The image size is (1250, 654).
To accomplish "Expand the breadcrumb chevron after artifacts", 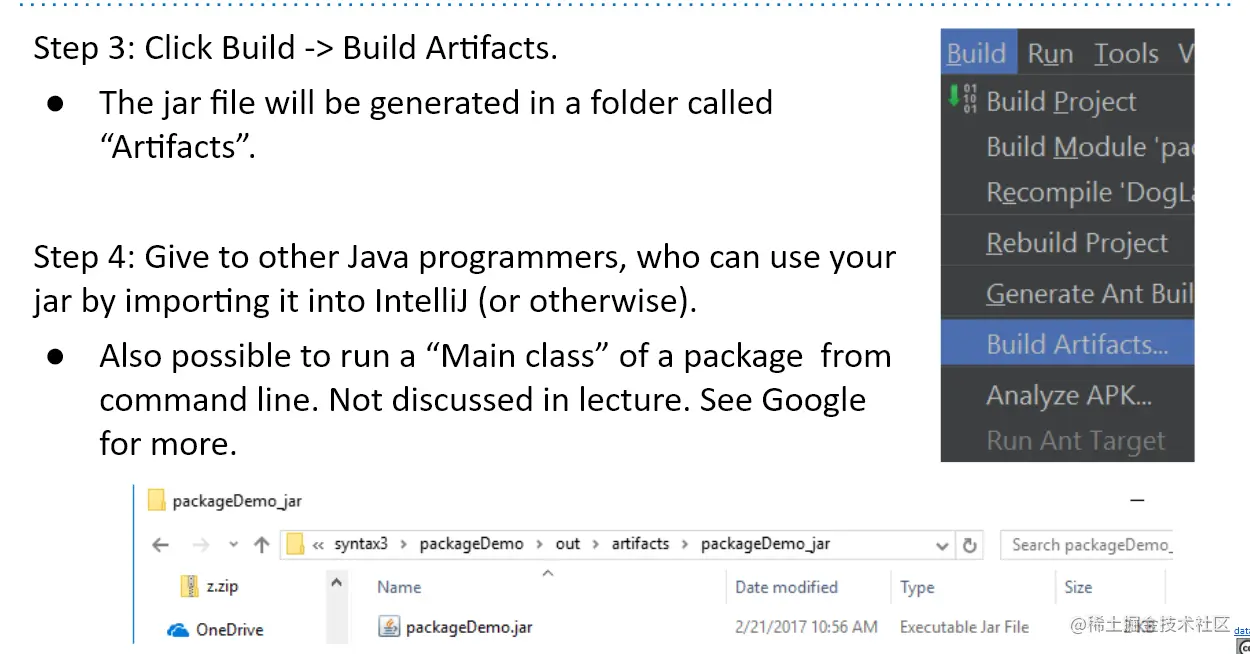I will click(x=684, y=544).
